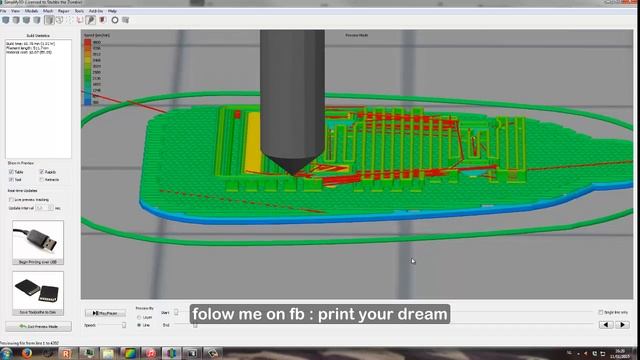Select the first view cube icon in toolbar
Viewport: 640px width, 360px height.
coord(6,20)
